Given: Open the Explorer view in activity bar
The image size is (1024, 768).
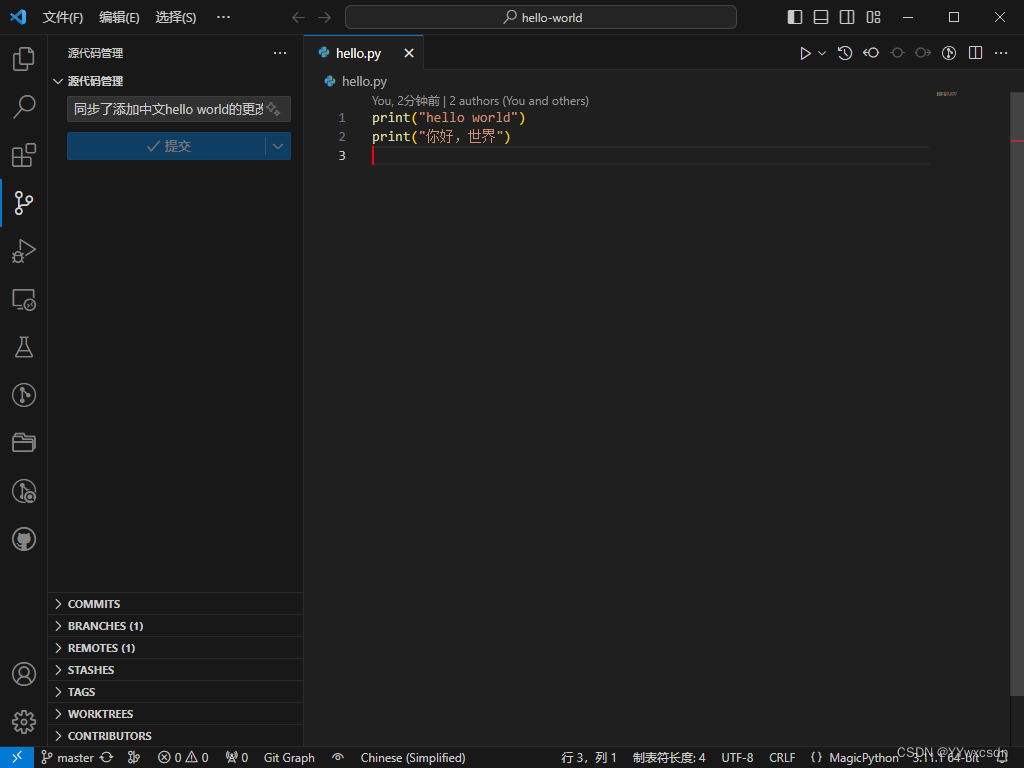Looking at the screenshot, I should point(24,59).
